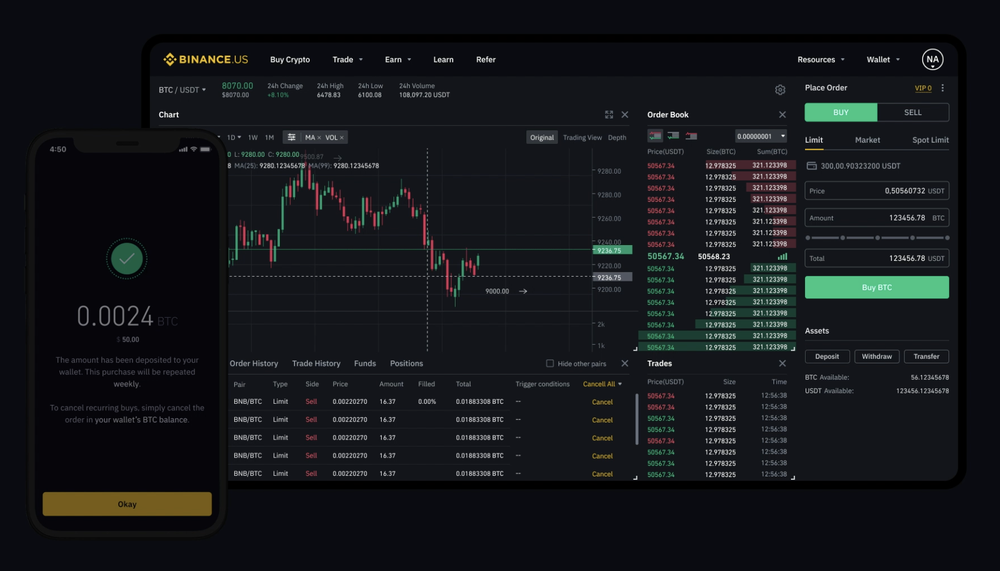Open the chart indicators settings icon
The width and height of the screenshot is (1000, 571).
[291, 137]
